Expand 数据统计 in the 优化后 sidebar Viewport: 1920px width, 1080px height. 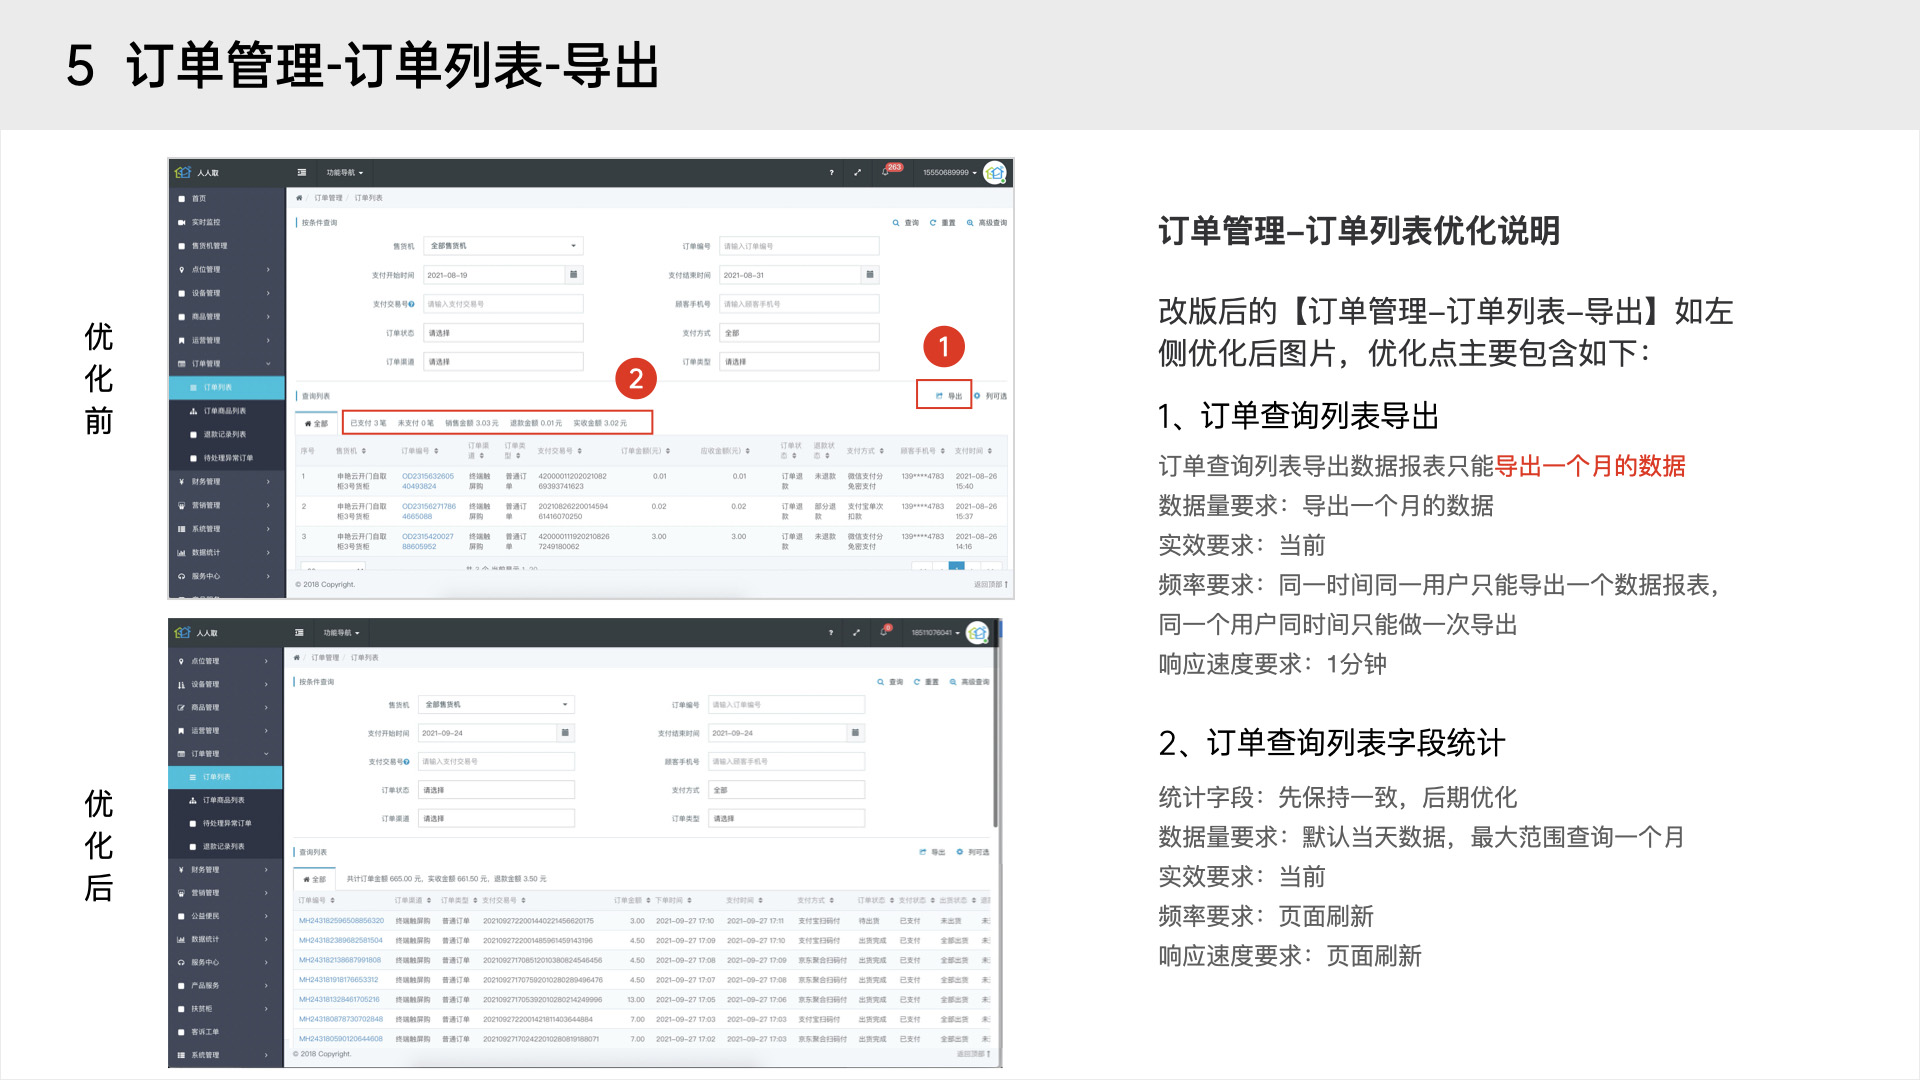click(226, 939)
